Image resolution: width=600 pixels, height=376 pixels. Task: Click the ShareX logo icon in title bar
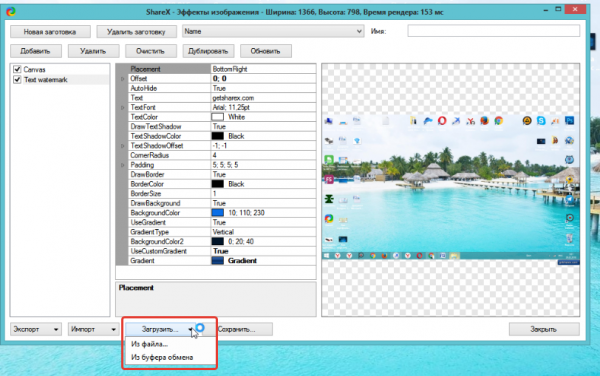point(11,12)
